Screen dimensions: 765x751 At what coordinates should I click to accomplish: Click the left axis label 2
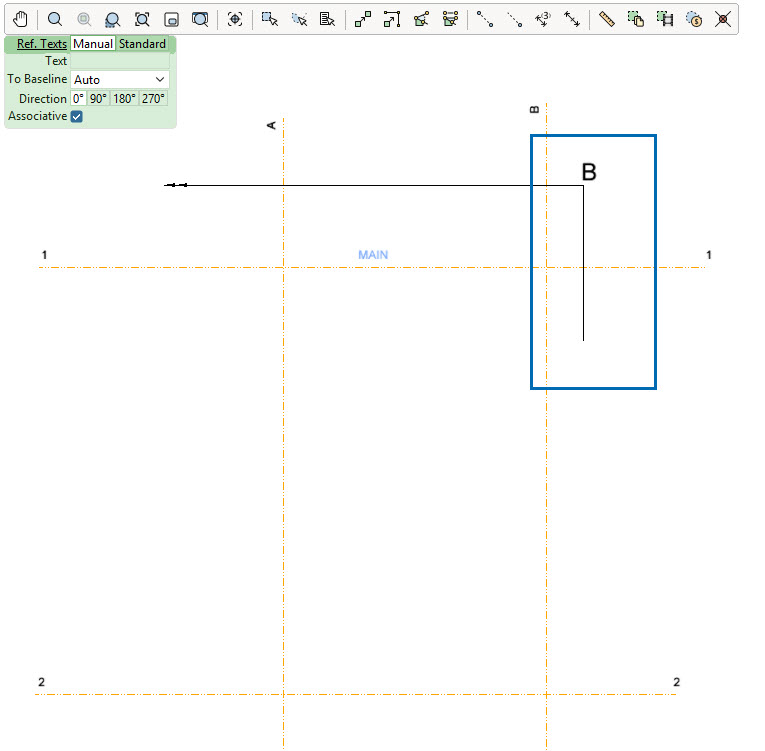(41, 682)
